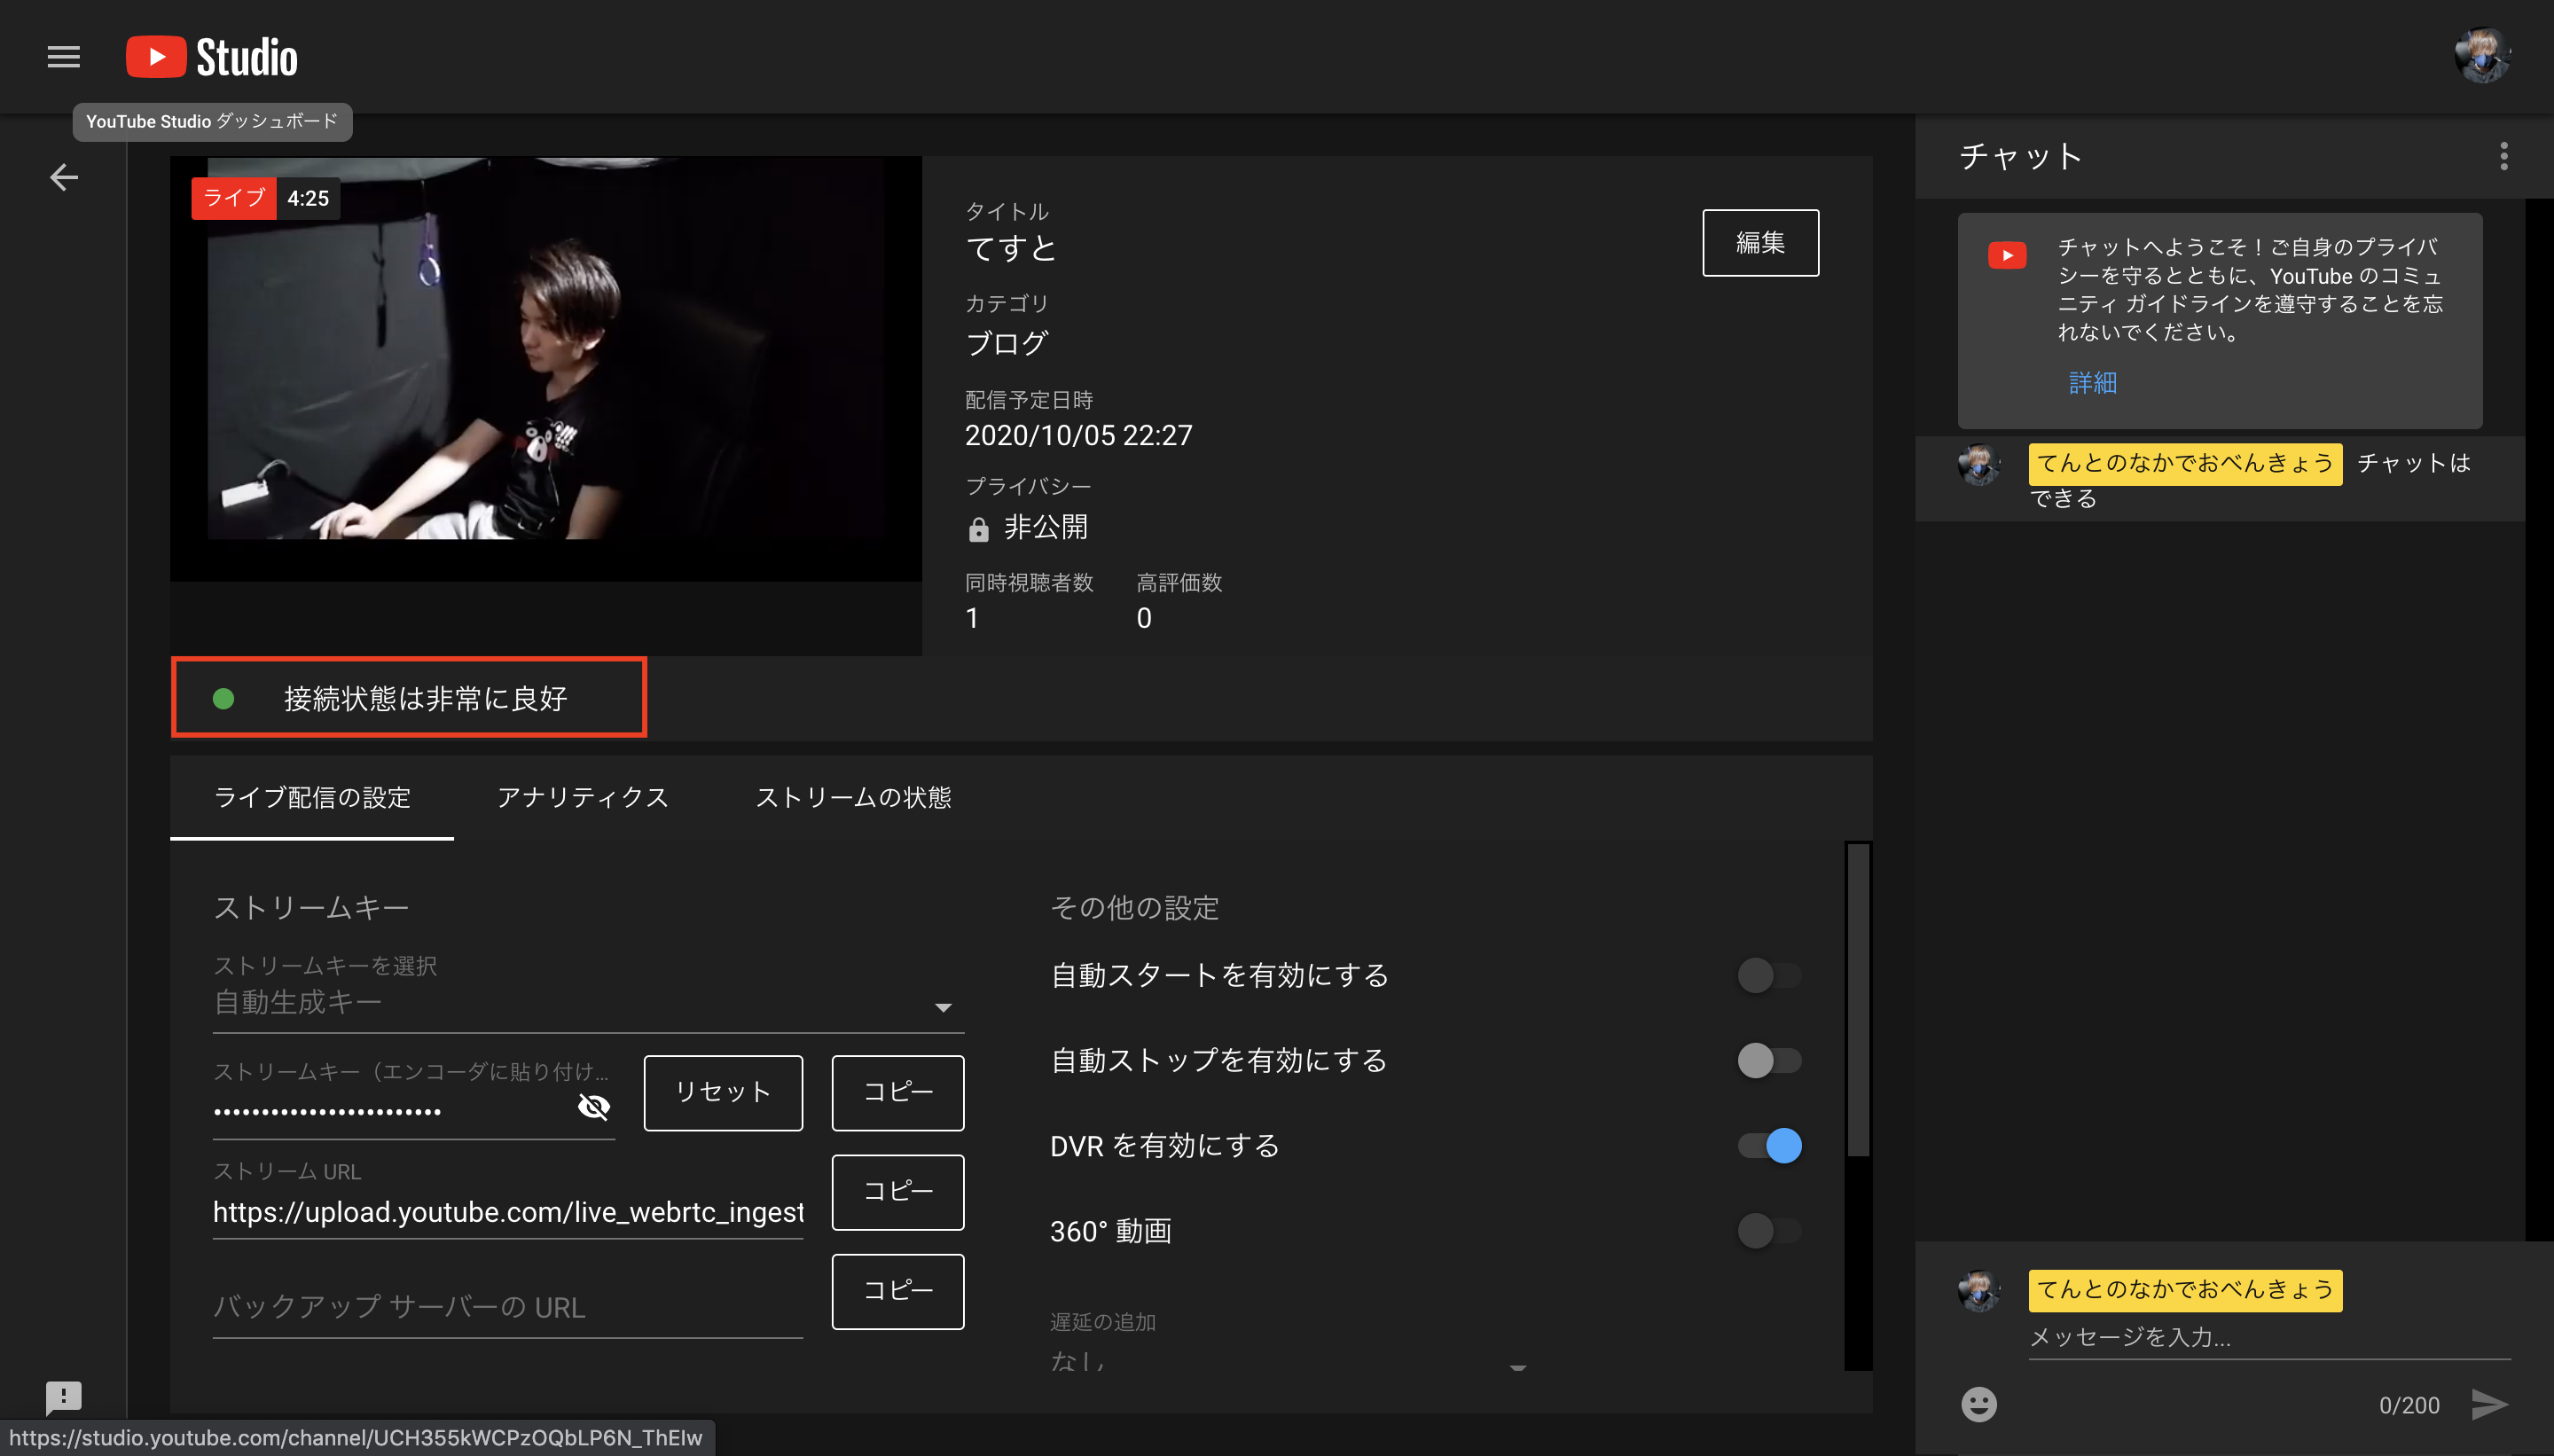
Task: Click the 同時視聴者数 label
Action: click(1029, 582)
